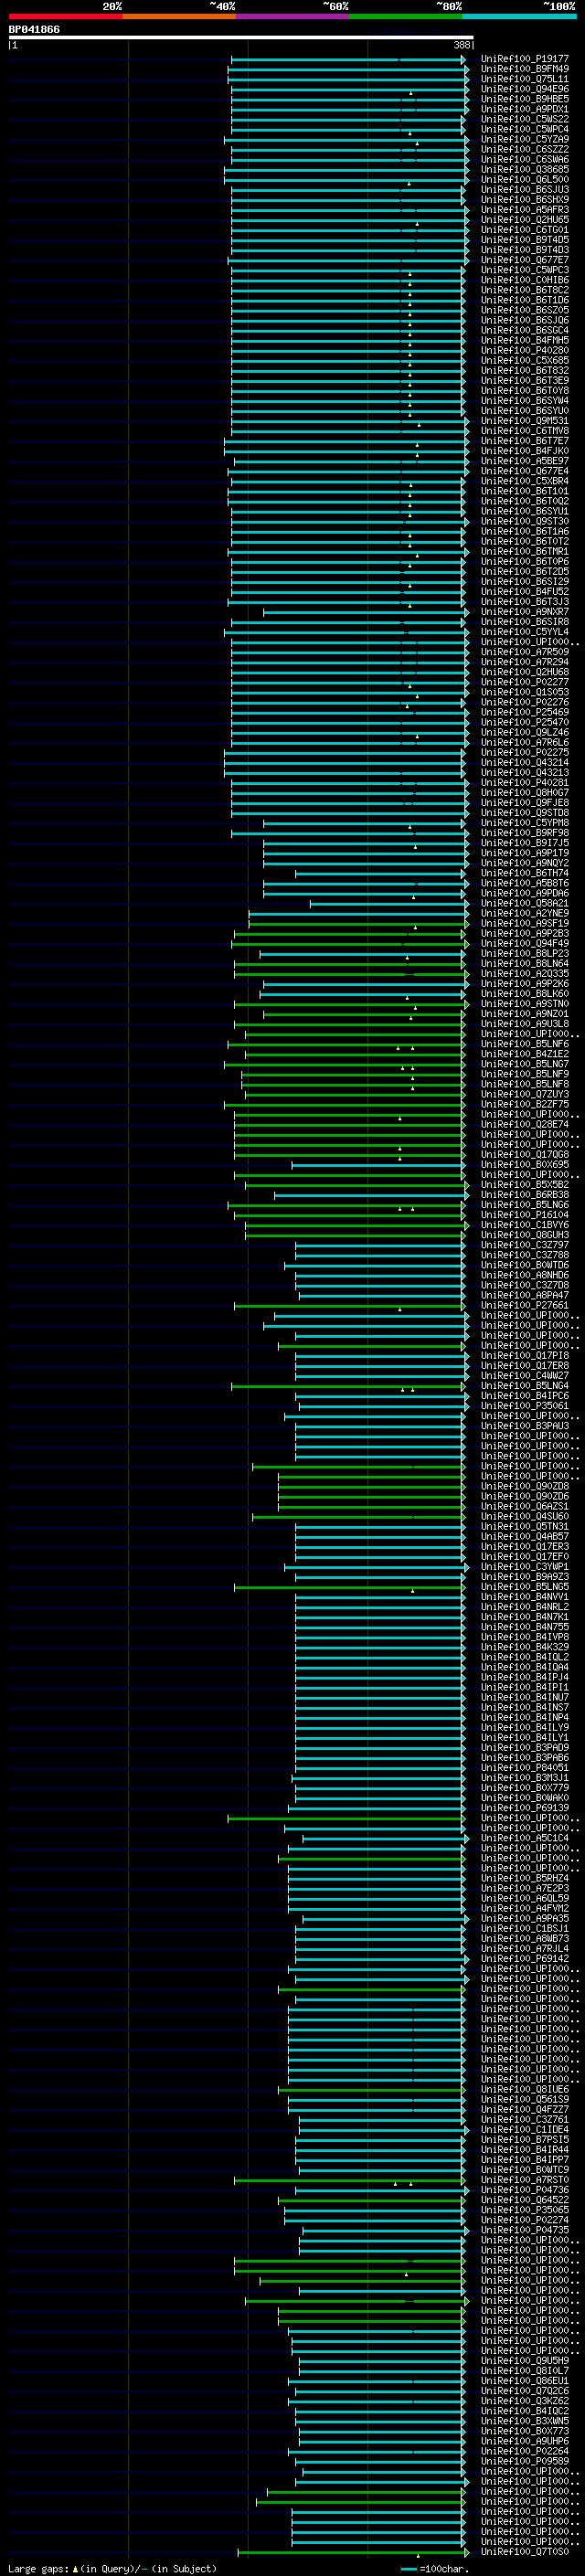Click the hit label UniRef100_Q94E96
This screenshot has height=2576, width=585.
[x=524, y=89]
